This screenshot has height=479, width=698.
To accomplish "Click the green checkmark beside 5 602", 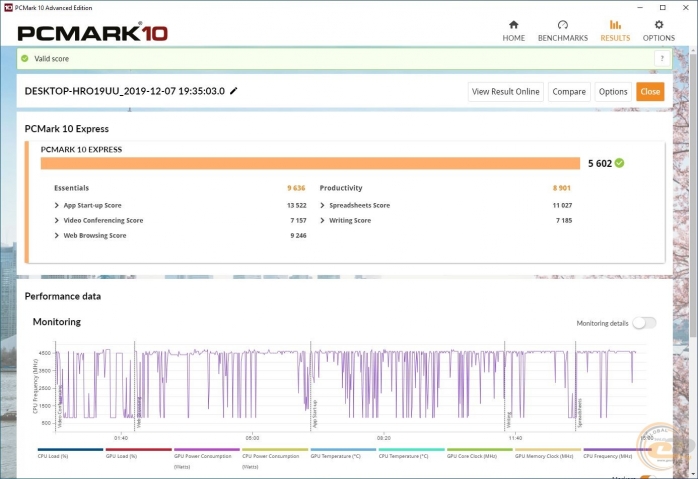I will [619, 163].
